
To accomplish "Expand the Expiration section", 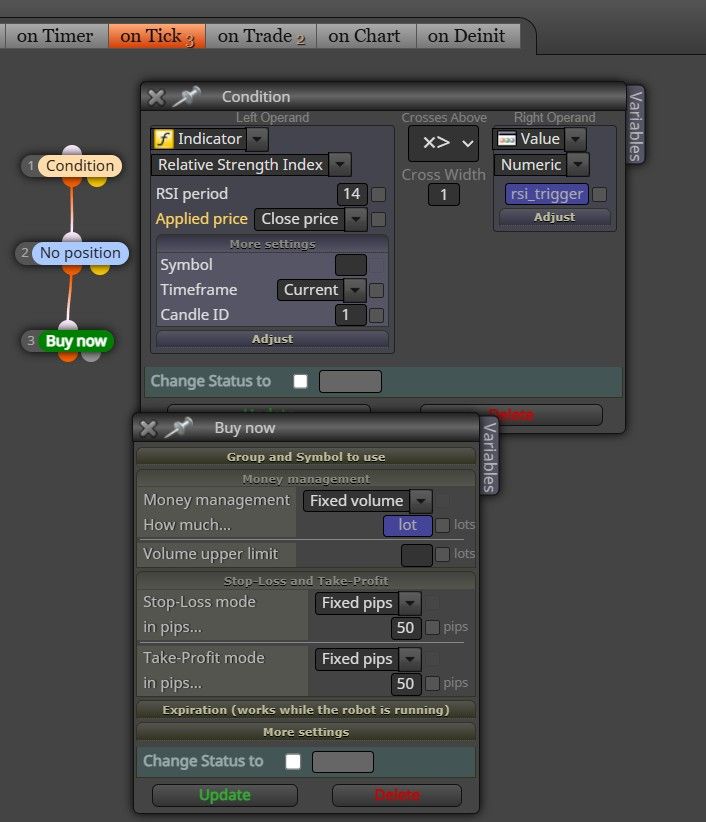I will coord(306,710).
